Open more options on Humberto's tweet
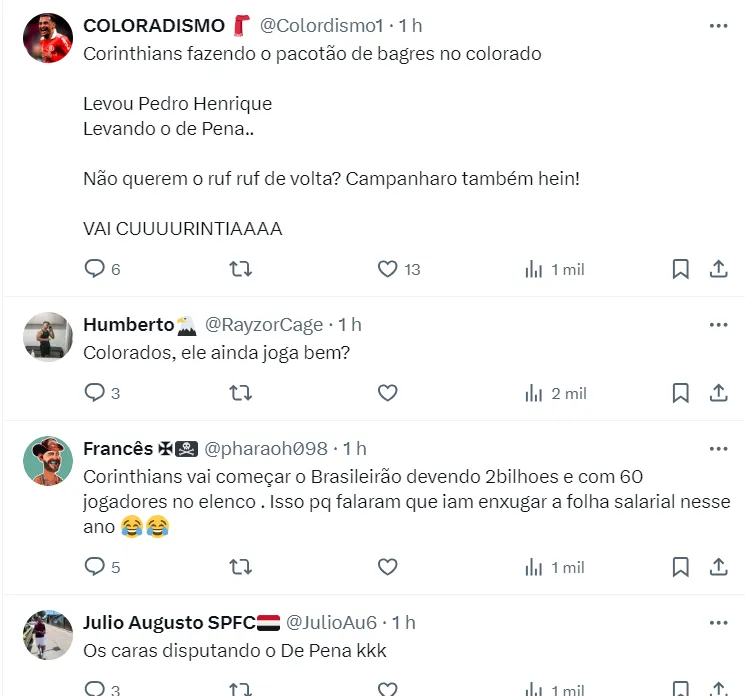 (718, 325)
